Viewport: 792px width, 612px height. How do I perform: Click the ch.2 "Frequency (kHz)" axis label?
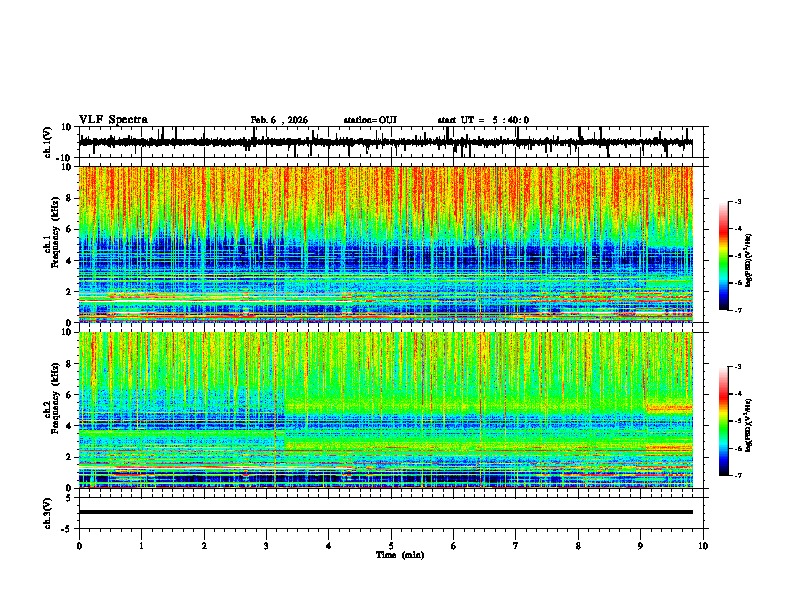(55, 400)
